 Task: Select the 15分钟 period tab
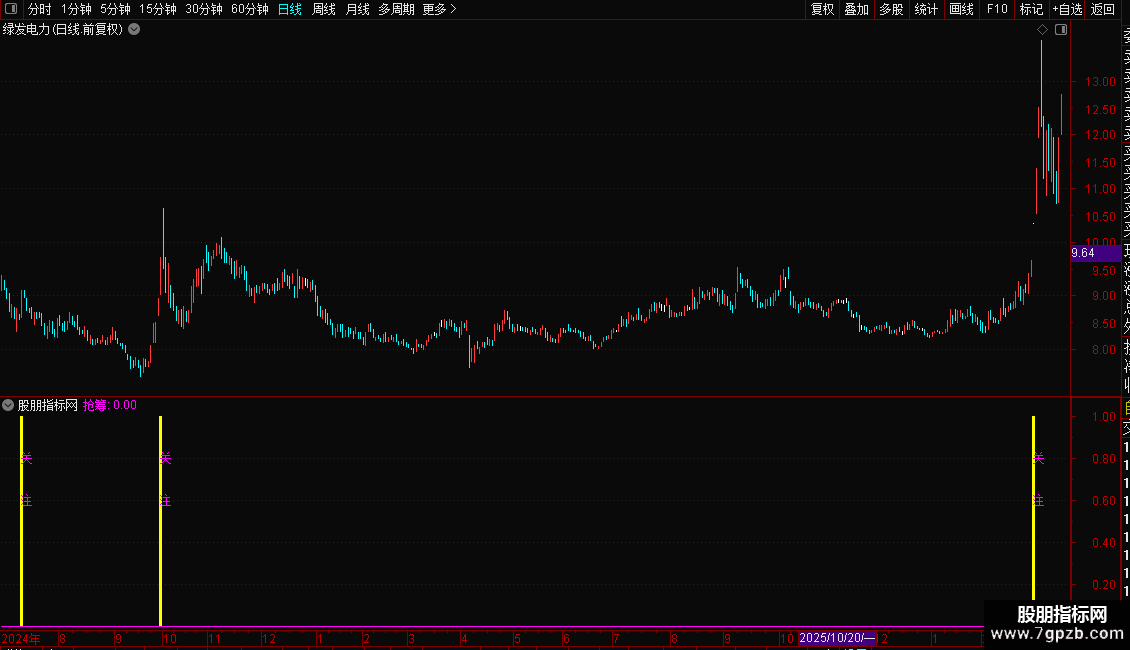click(x=158, y=9)
